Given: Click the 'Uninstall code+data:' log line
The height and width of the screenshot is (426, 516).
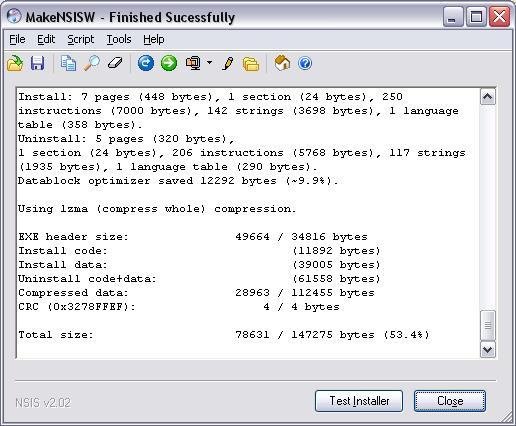Looking at the screenshot, I should tap(199, 279).
